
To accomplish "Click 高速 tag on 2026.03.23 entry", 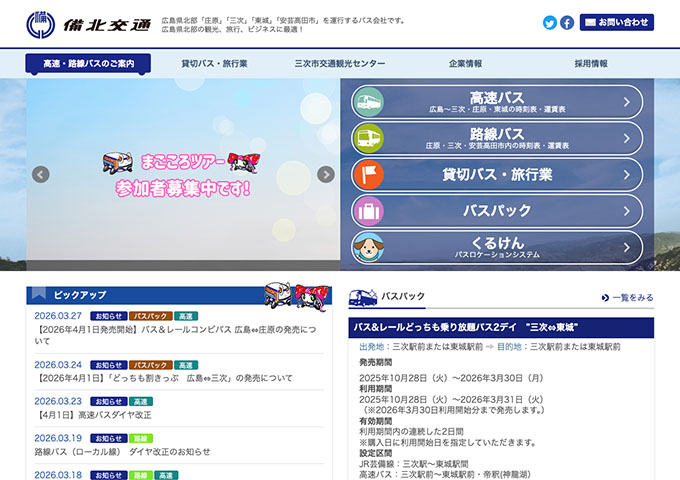I will tap(141, 402).
